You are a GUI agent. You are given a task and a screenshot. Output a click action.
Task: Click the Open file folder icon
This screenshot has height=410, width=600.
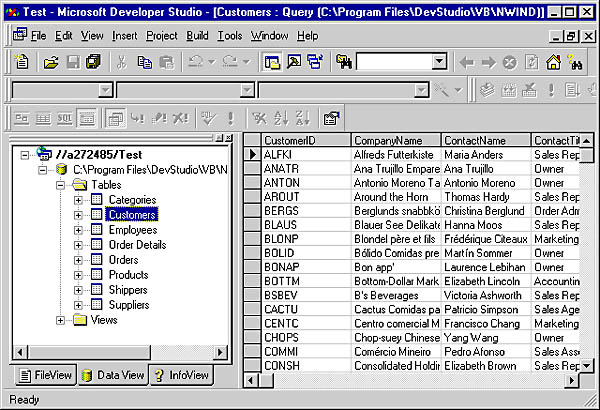tap(51, 62)
